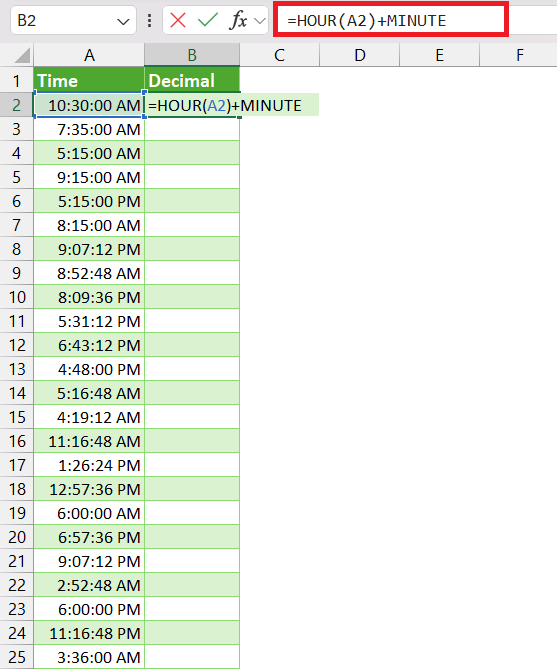Open the dropdown next to fx
This screenshot has width=557, height=669.
[260, 20]
